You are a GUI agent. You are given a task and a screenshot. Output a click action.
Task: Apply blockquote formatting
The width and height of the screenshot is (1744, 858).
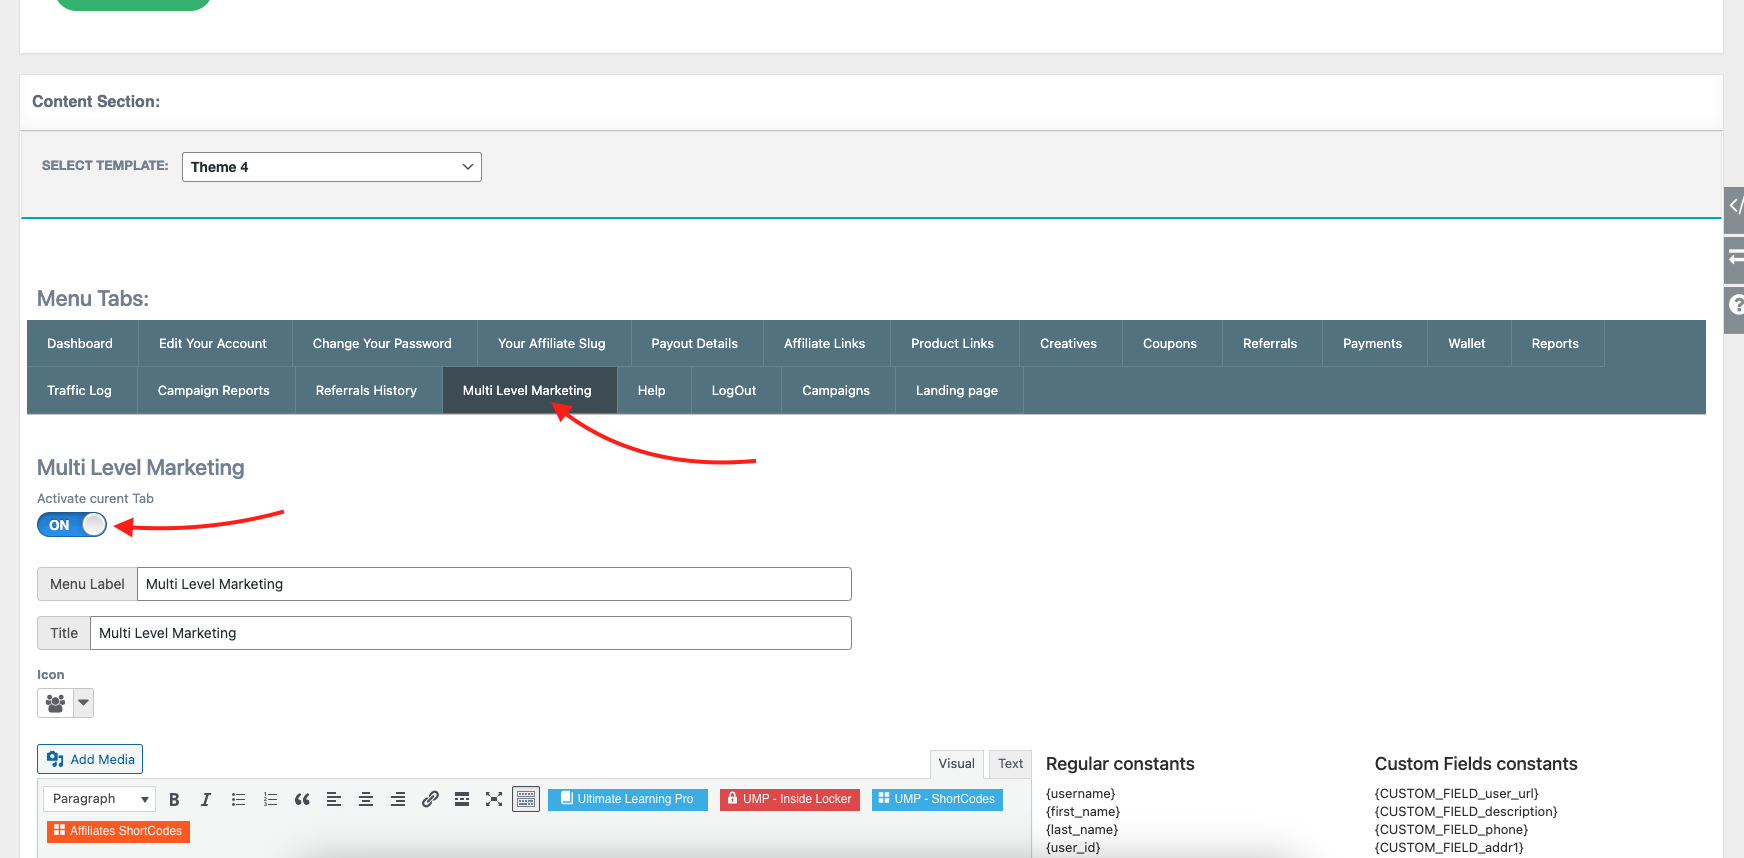302,799
